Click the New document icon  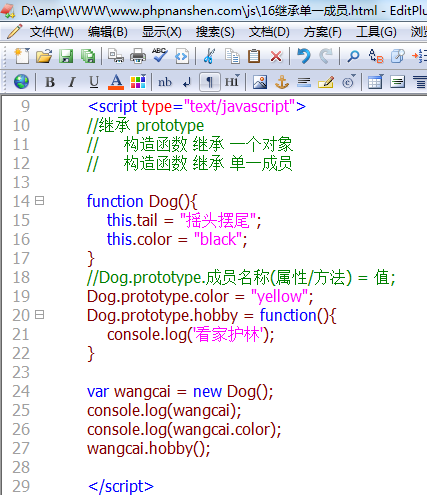coord(22,56)
